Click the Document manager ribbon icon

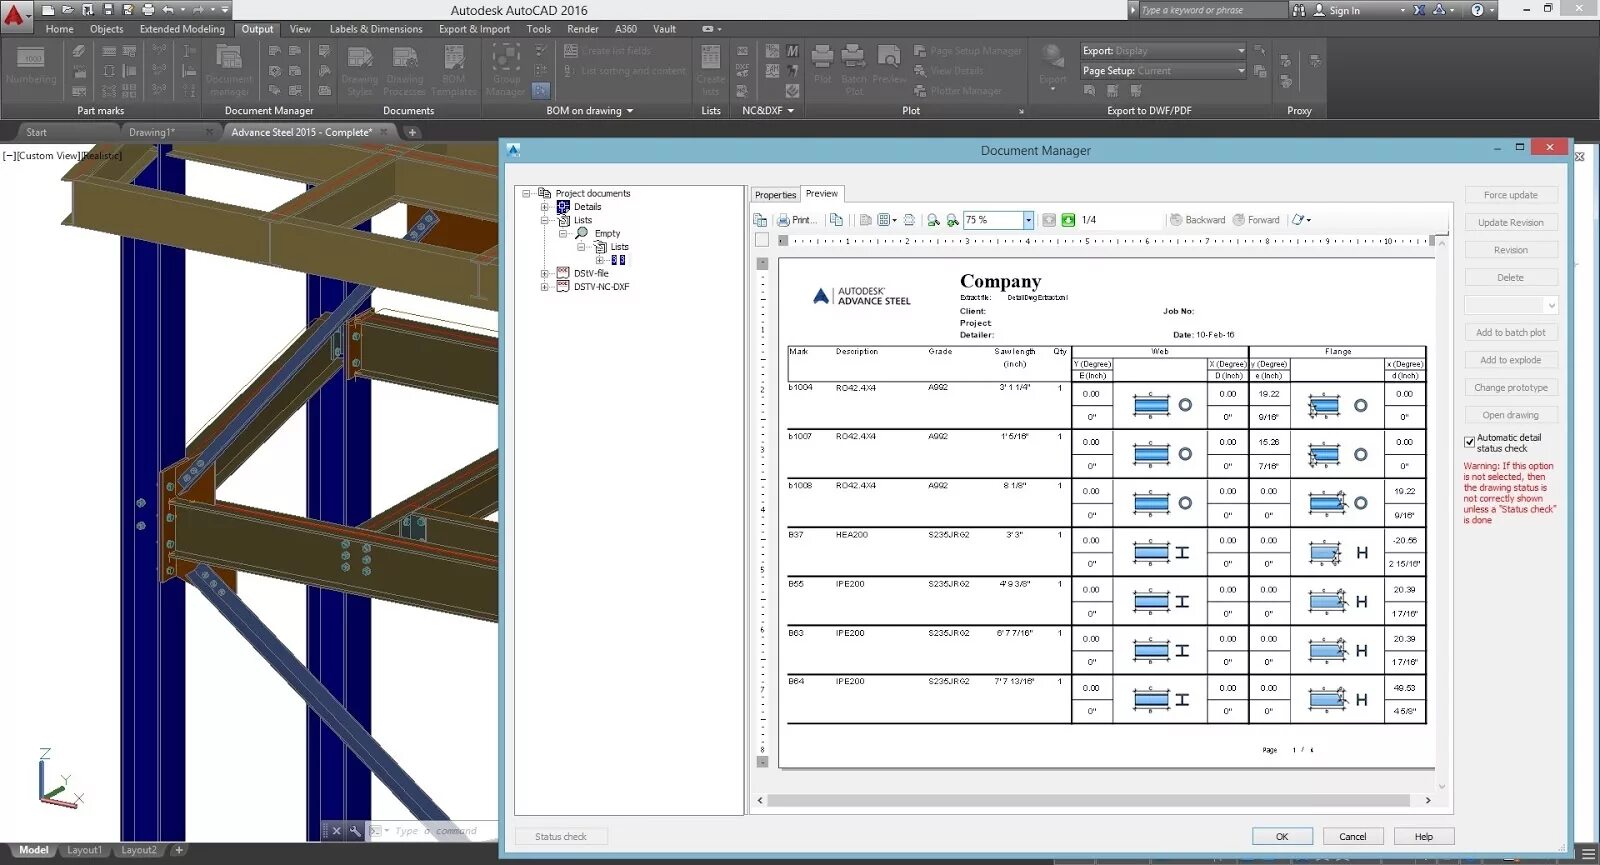[229, 69]
